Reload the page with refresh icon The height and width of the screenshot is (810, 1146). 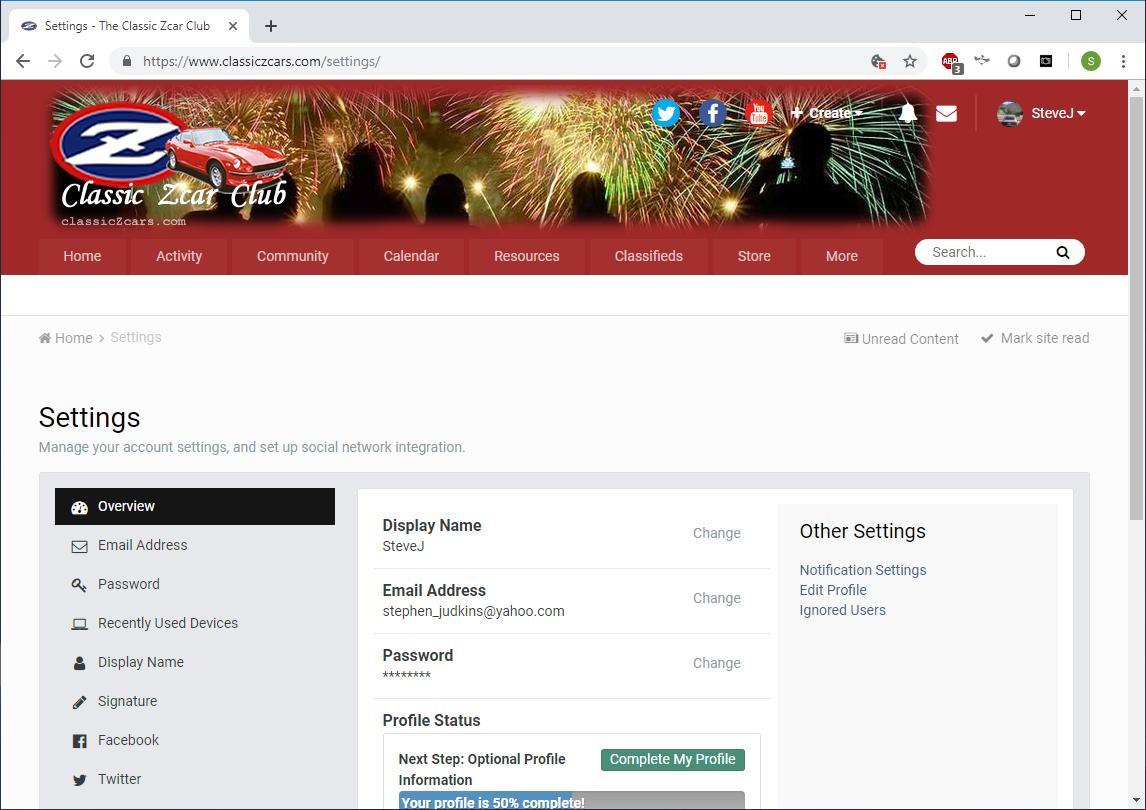pyautogui.click(x=87, y=61)
